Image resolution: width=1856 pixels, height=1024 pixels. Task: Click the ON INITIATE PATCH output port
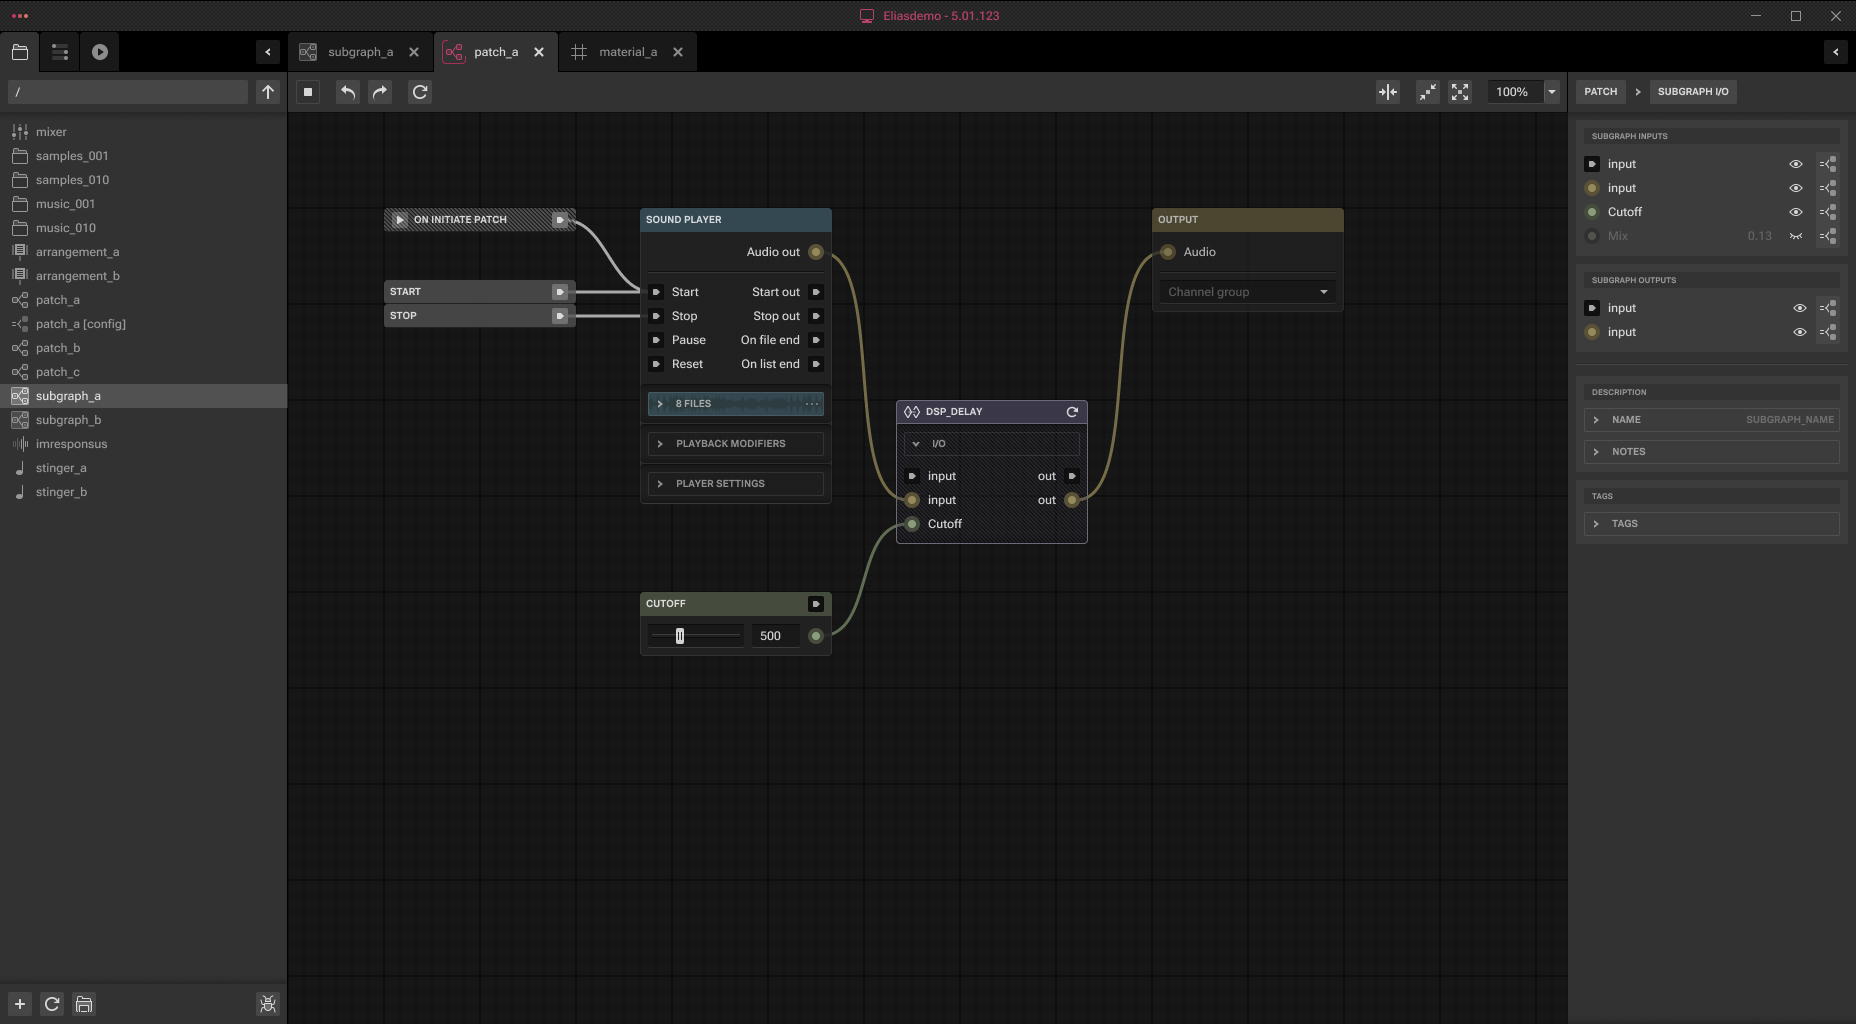click(560, 220)
